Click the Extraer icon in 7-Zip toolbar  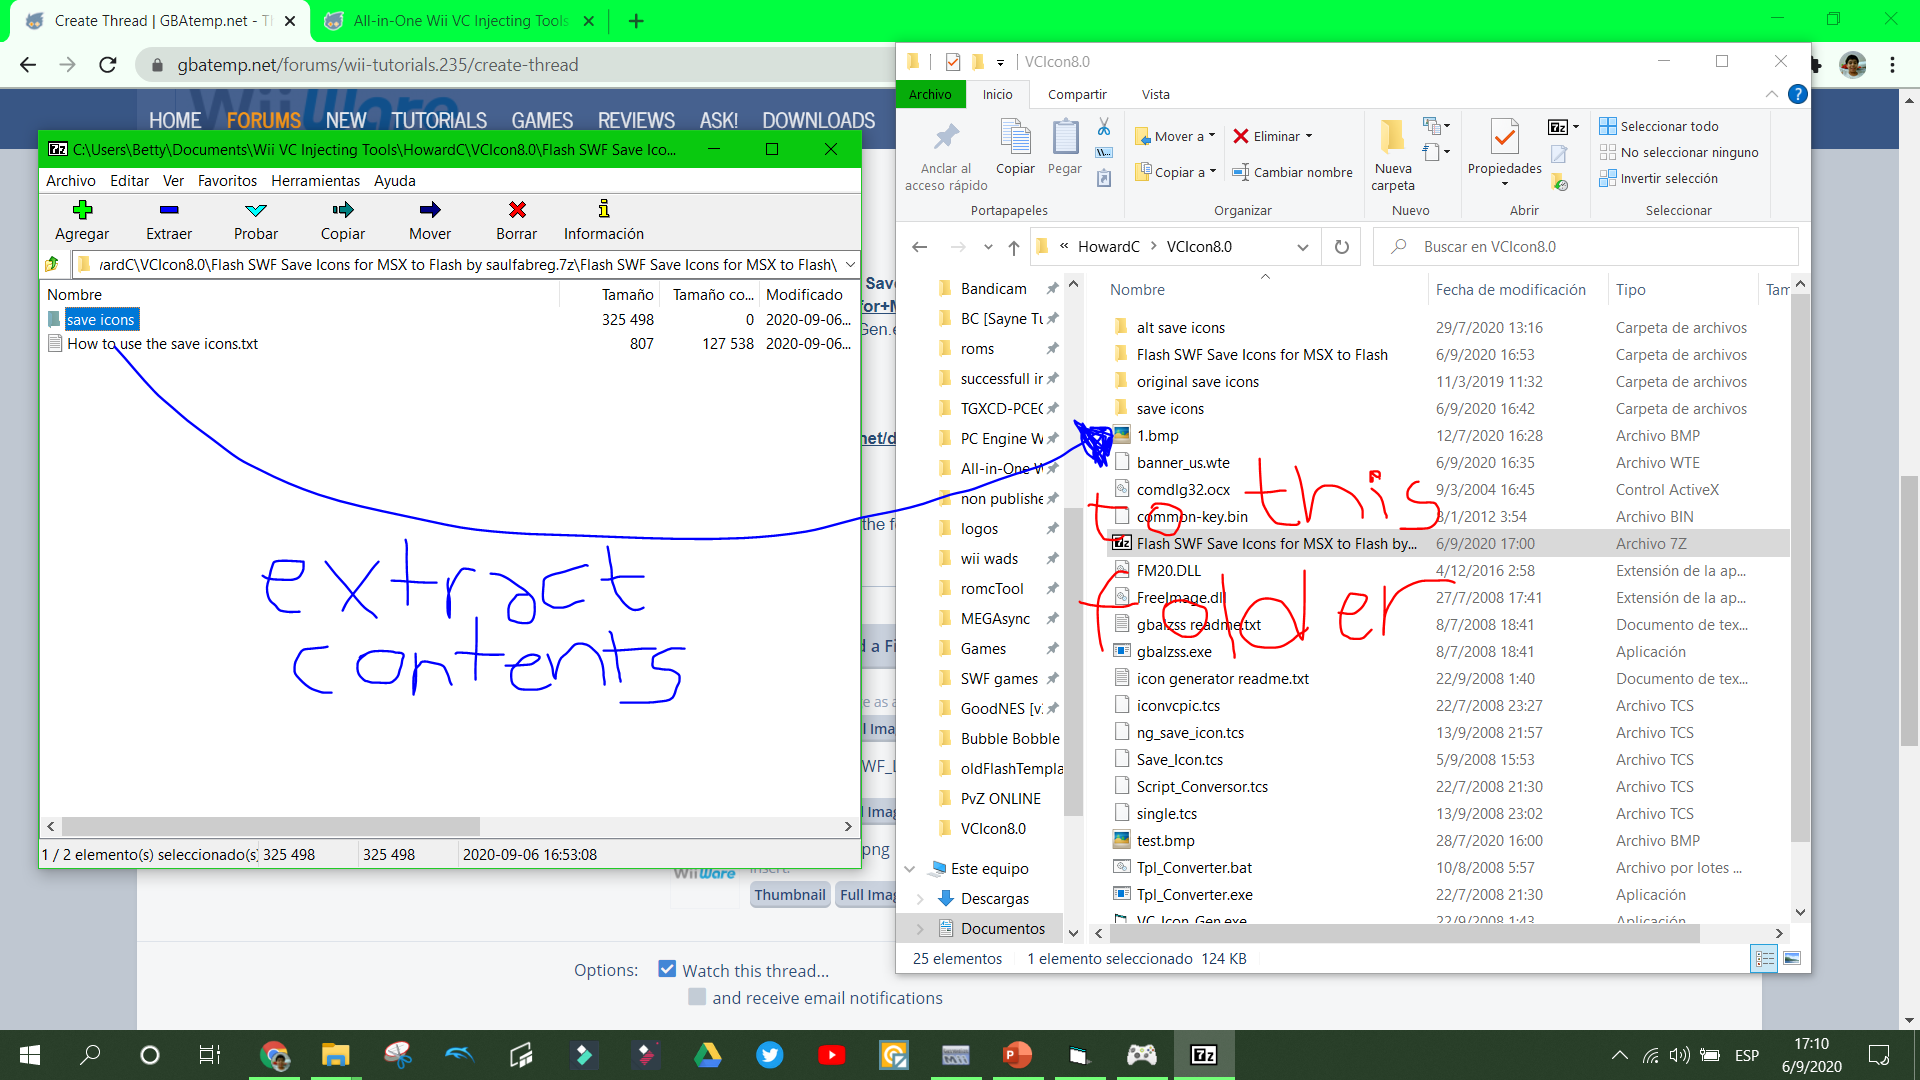[169, 210]
